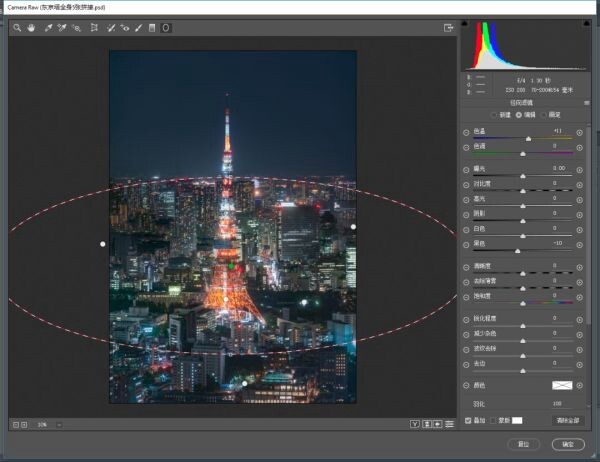Screen dimensions: 600x462
Task: Increase 饱和度 with its plus icon
Action: tap(580, 297)
